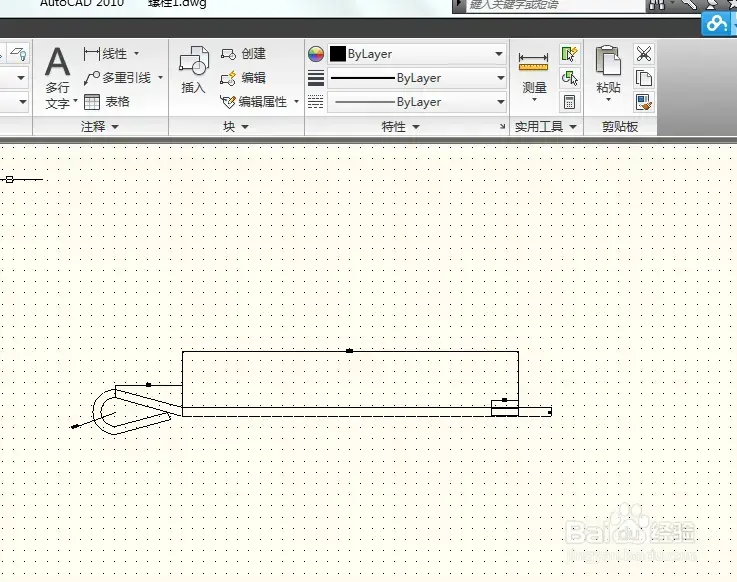This screenshot has width=737, height=582.
Task: Click the object color wheel icon
Action: point(316,54)
